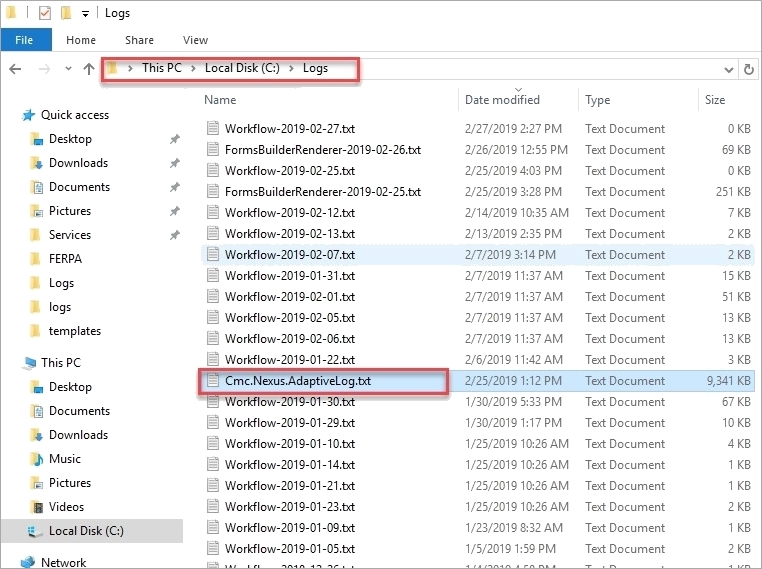Sort by the Size column header
762x569 pixels.
coord(715,100)
